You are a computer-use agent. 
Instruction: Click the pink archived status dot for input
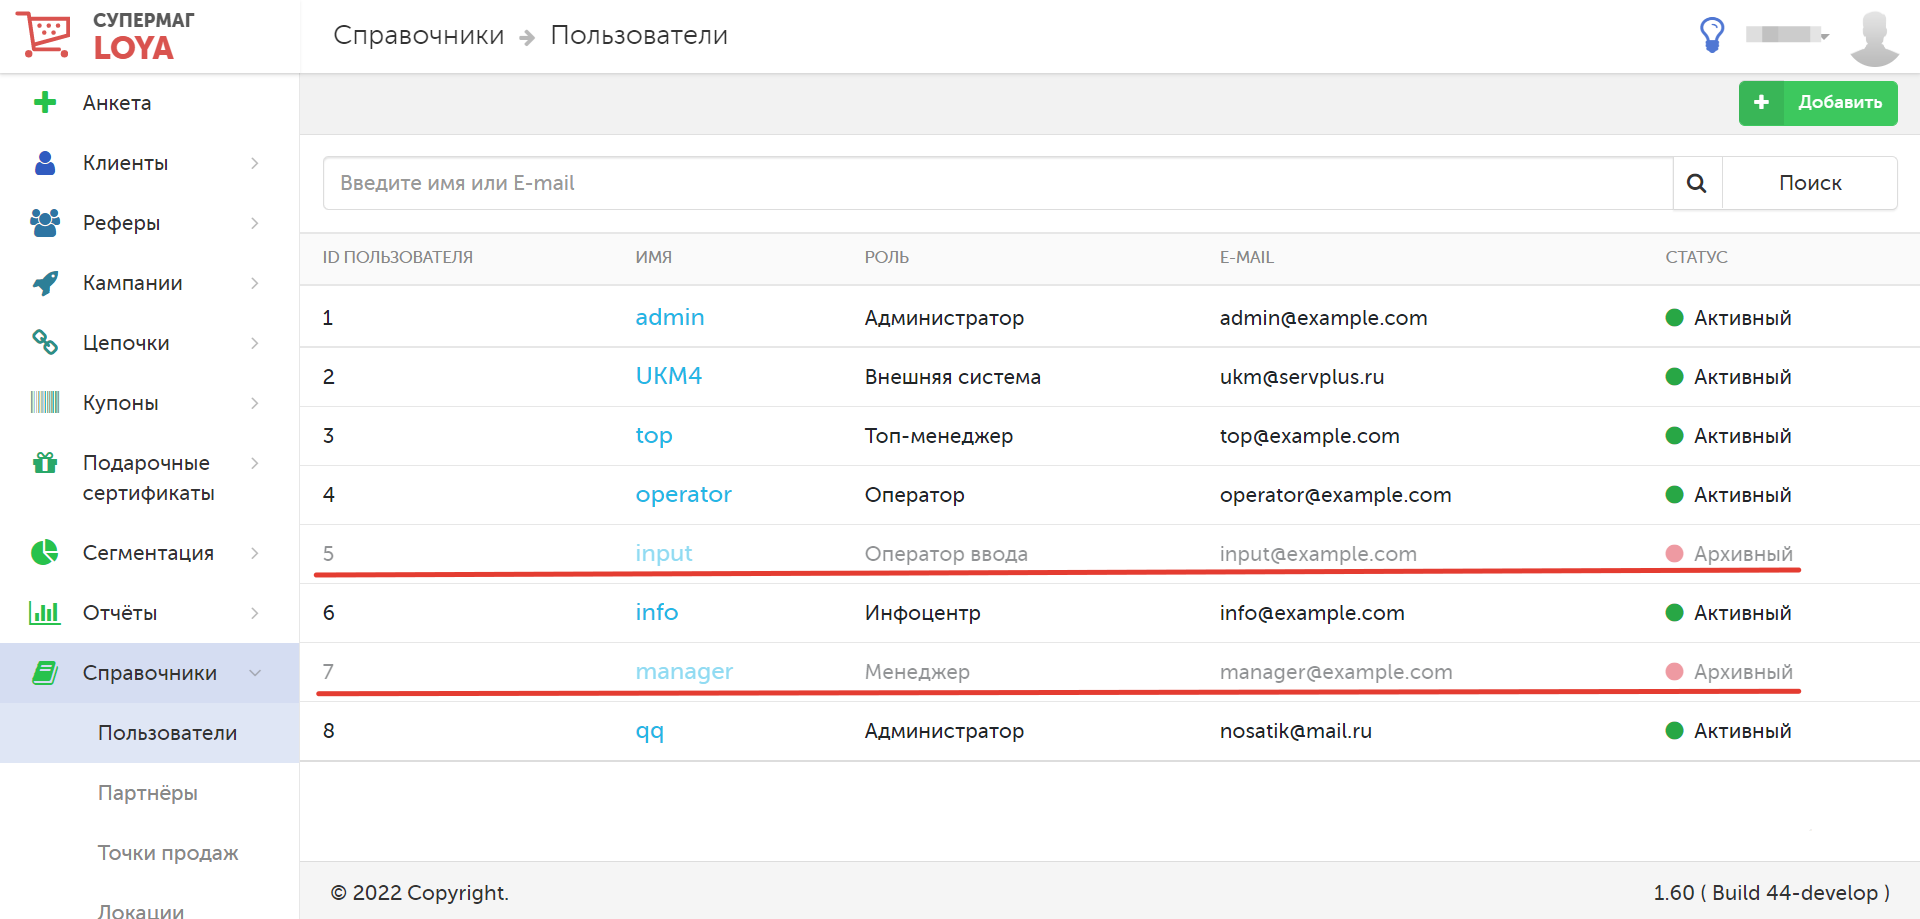1675,554
